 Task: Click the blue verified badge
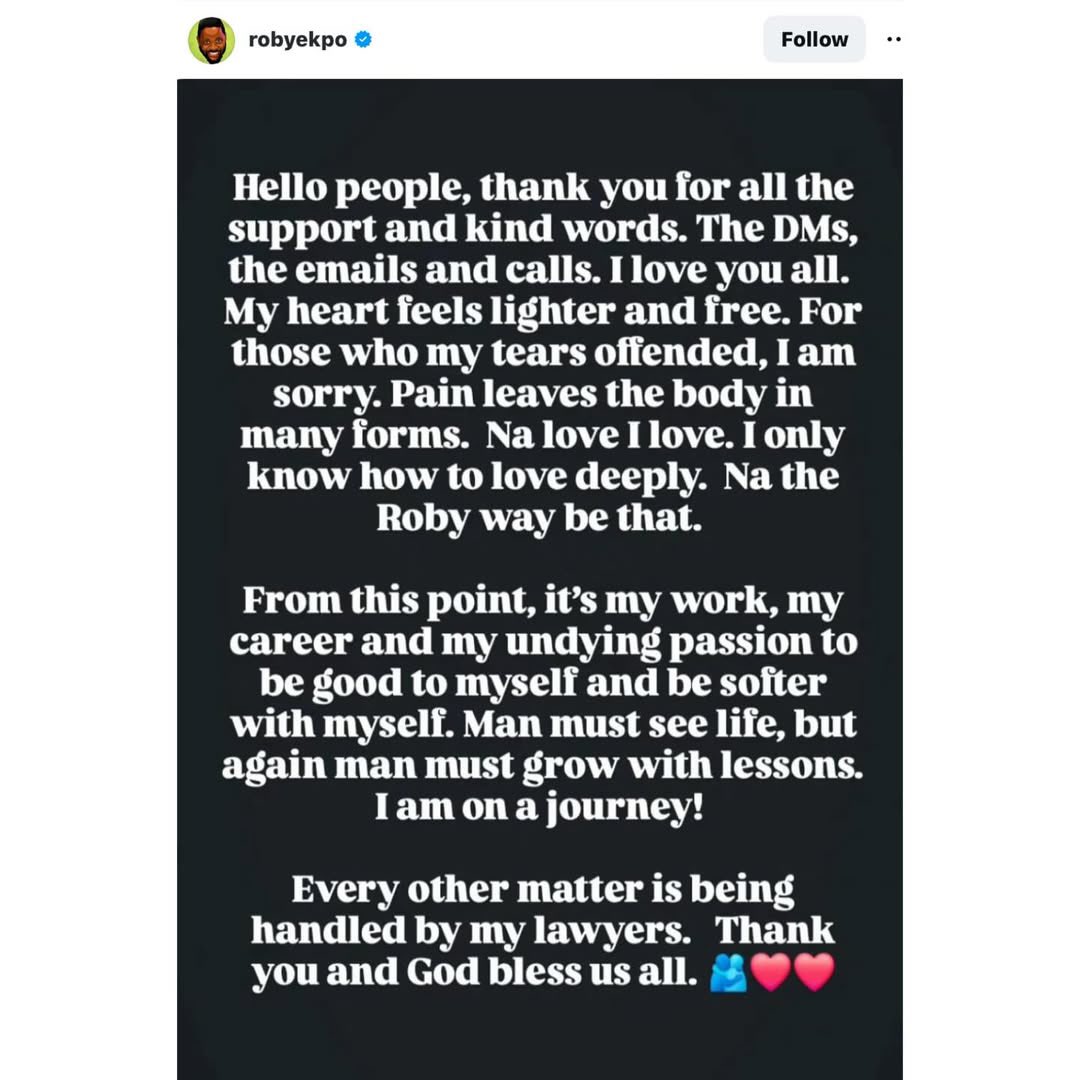click(x=364, y=40)
